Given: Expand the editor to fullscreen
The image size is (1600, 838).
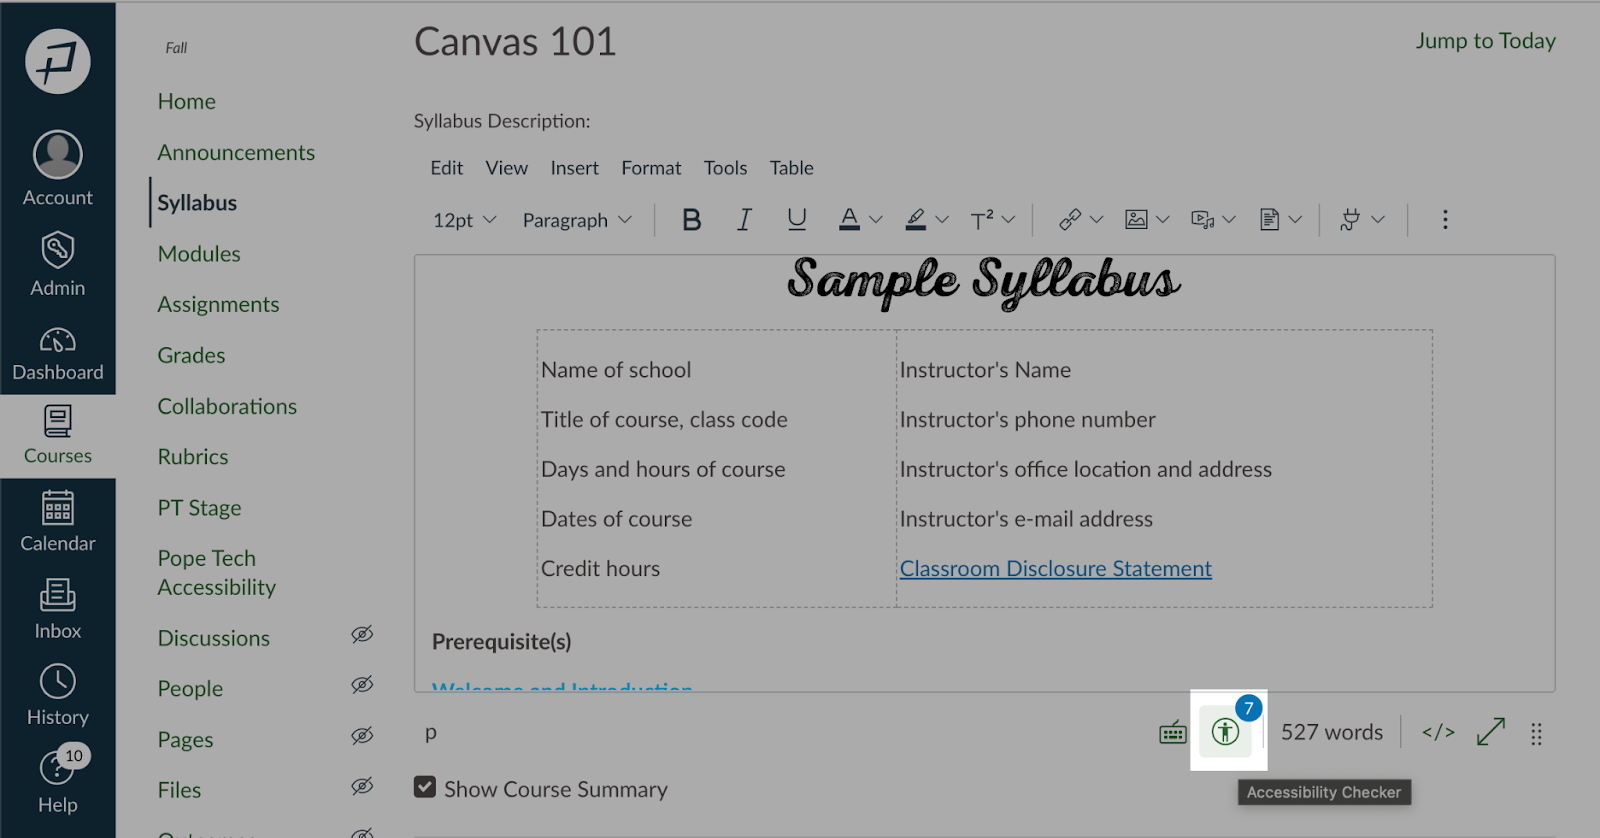Looking at the screenshot, I should [1491, 733].
